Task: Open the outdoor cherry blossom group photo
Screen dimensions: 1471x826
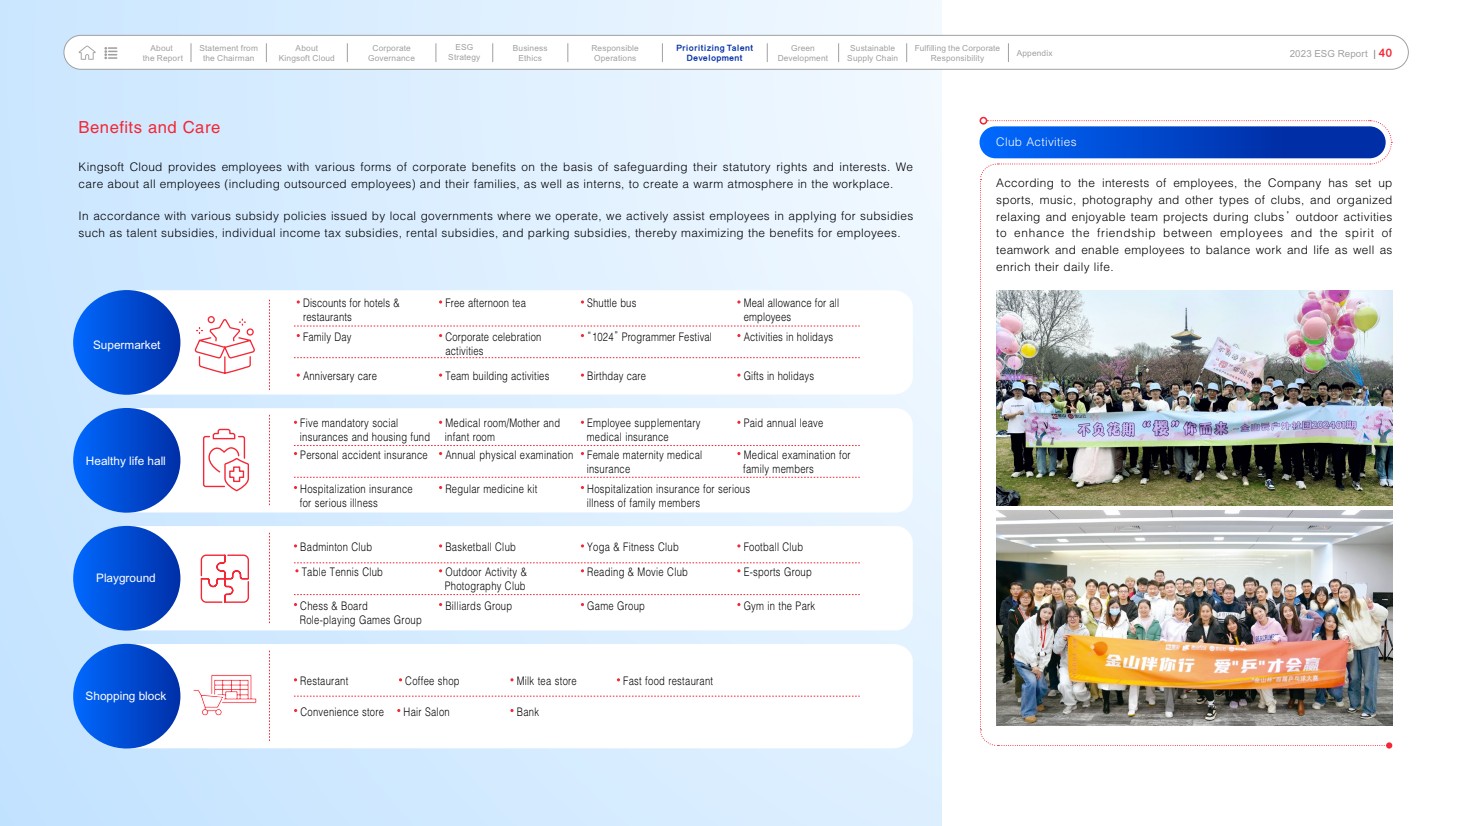Action: [1194, 398]
